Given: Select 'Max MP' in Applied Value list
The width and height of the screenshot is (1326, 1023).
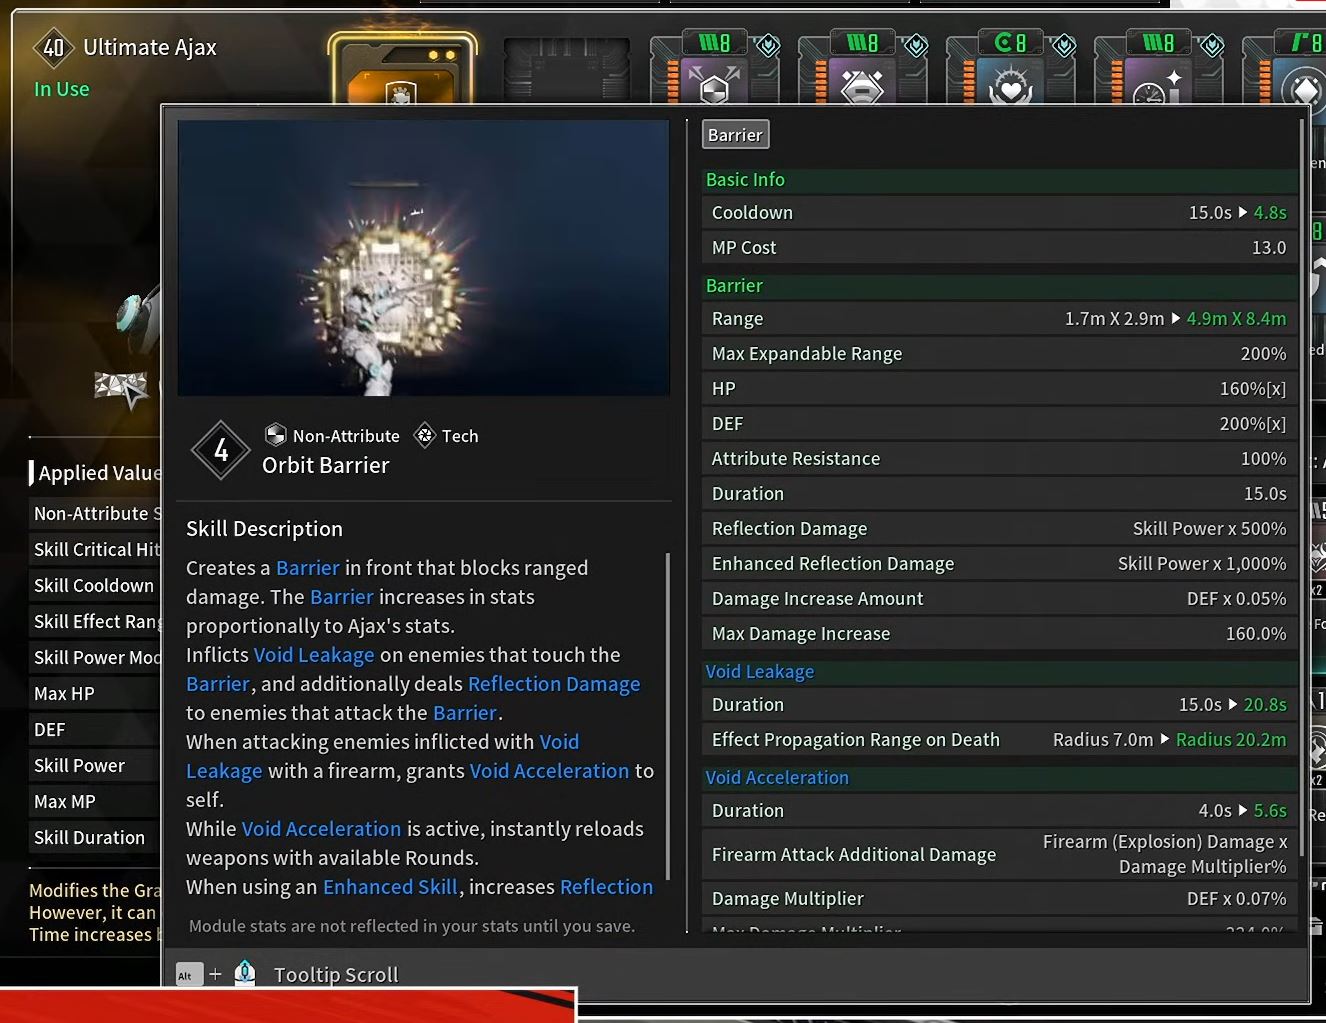Looking at the screenshot, I should point(94,802).
